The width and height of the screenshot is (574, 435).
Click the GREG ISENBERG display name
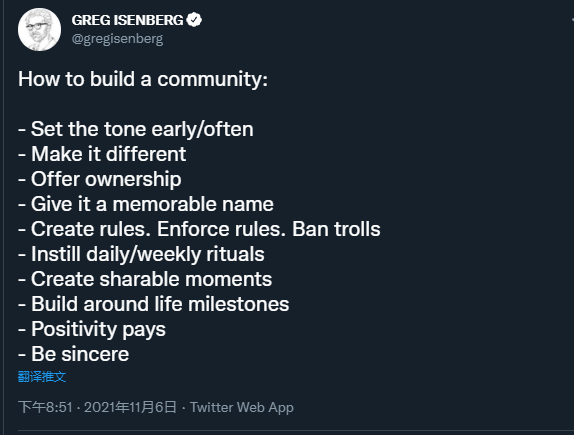127,20
